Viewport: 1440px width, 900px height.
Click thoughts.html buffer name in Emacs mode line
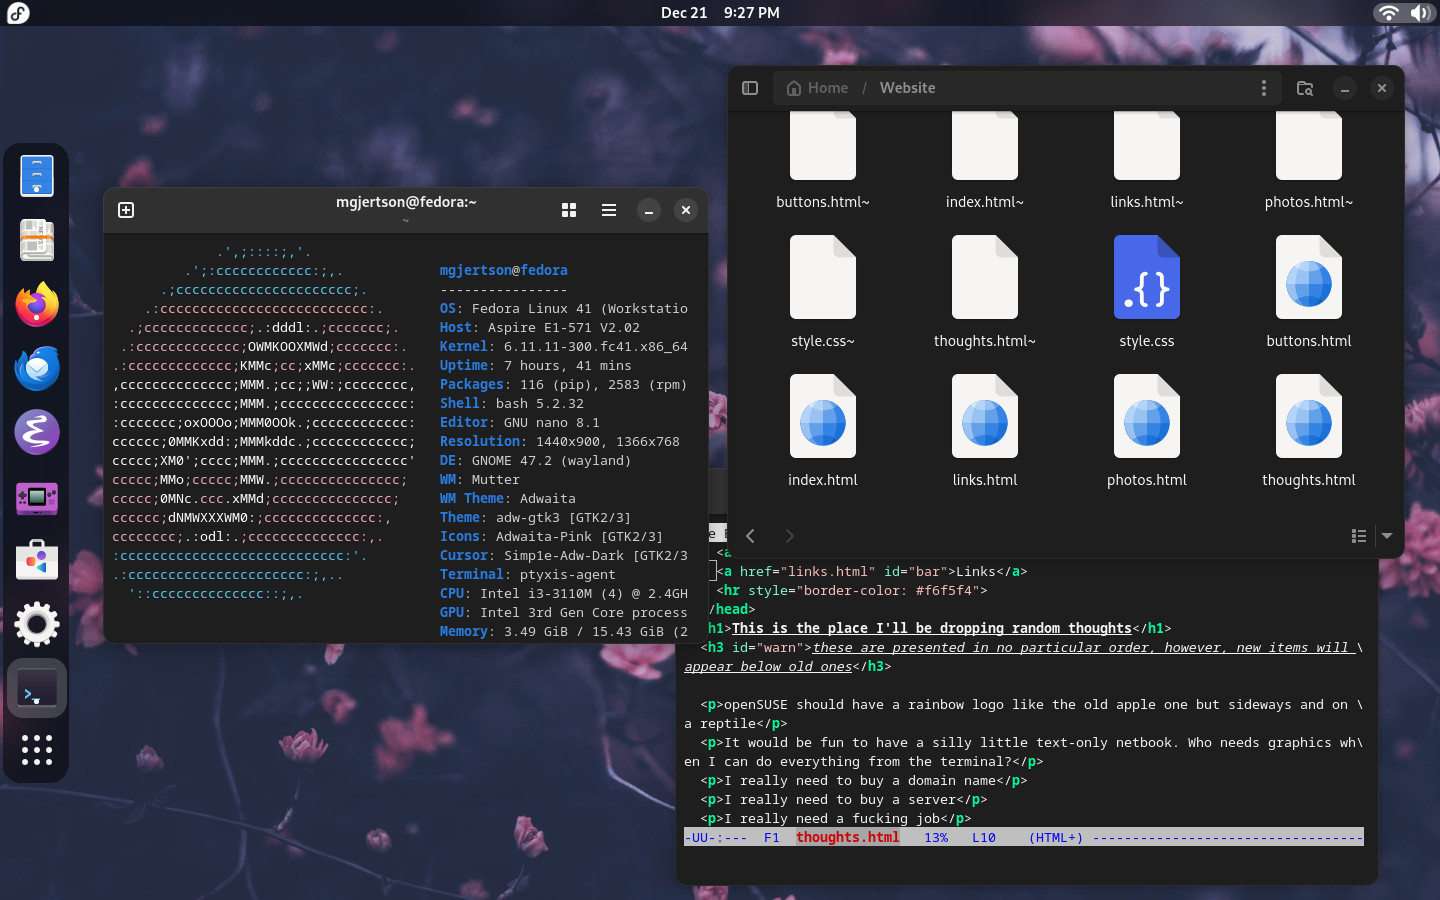point(848,837)
